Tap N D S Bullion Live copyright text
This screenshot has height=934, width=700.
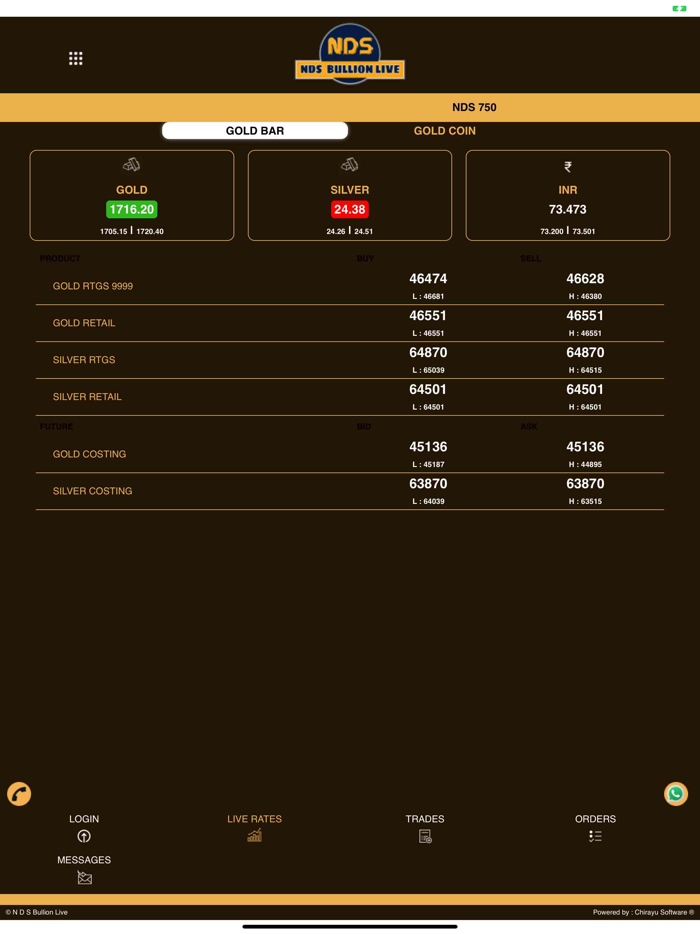point(36,912)
